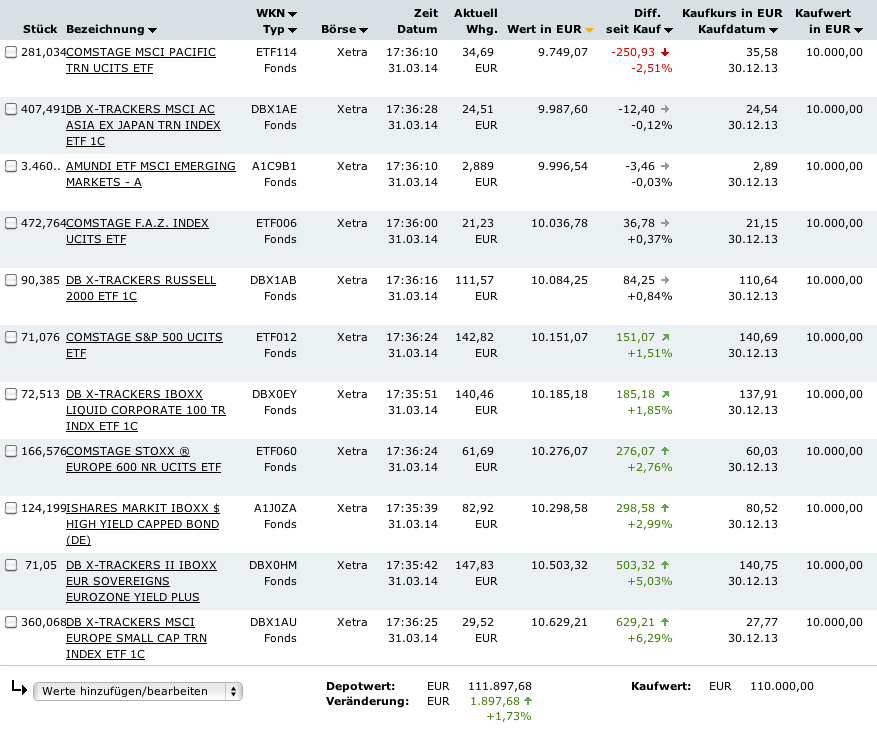
Task: Open COMSTAGE MSCI PACIFIC TRN UCITS ETF link
Action: [x=140, y=60]
